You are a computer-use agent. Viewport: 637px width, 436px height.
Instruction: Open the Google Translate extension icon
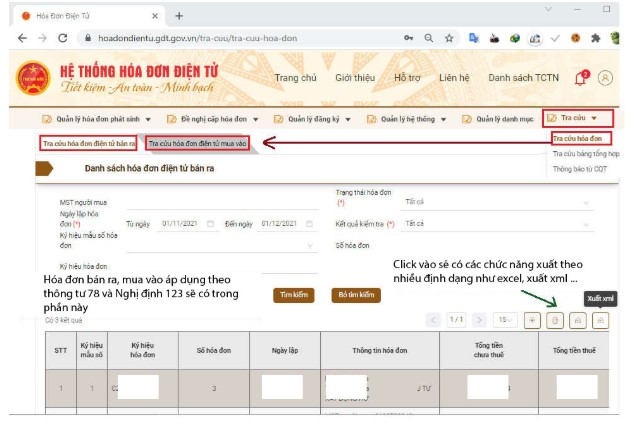[474, 38]
